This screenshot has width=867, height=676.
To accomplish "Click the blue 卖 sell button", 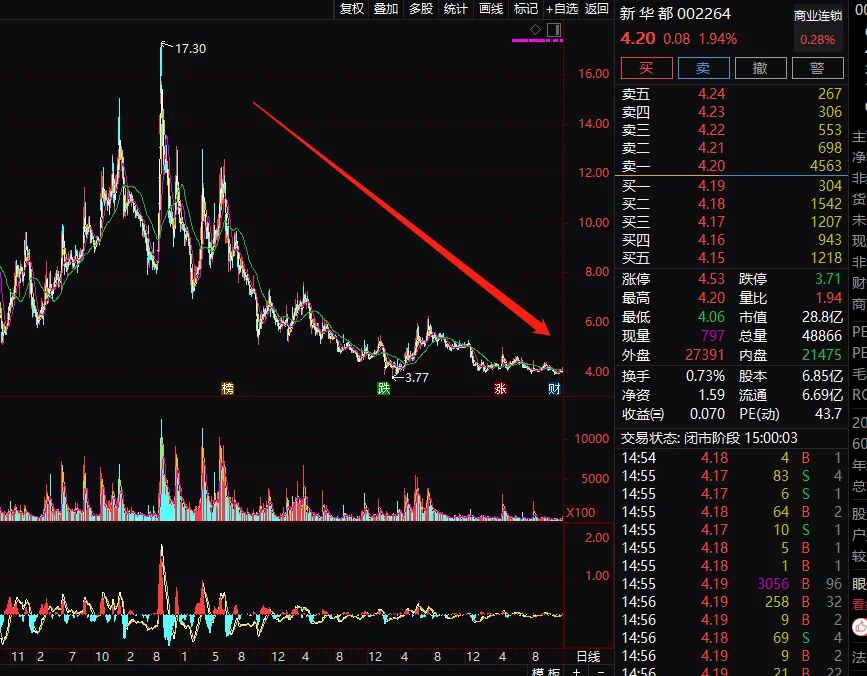I will 703,68.
